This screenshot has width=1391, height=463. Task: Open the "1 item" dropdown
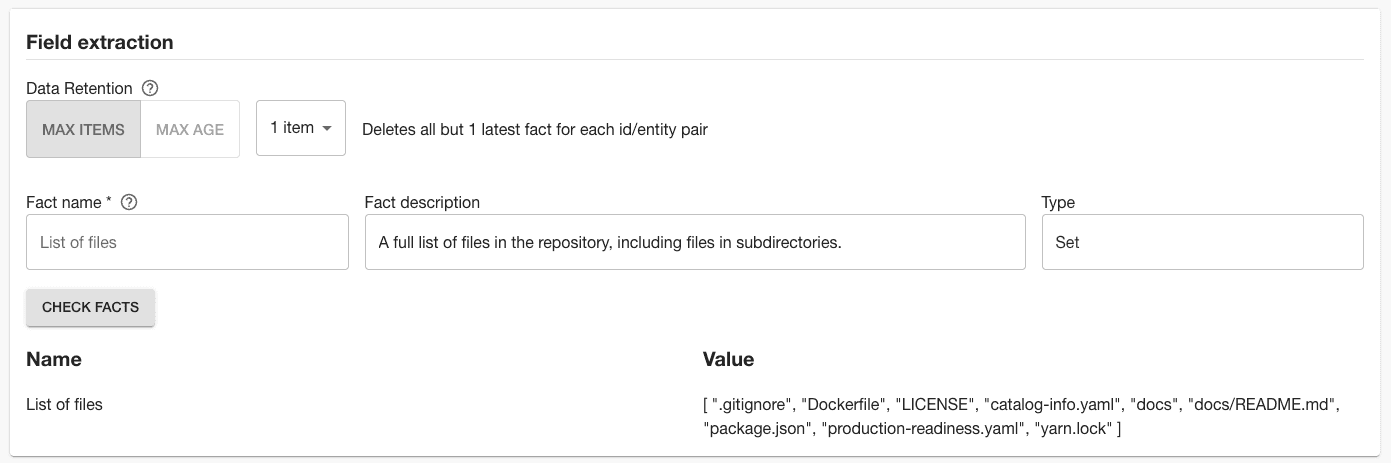301,128
